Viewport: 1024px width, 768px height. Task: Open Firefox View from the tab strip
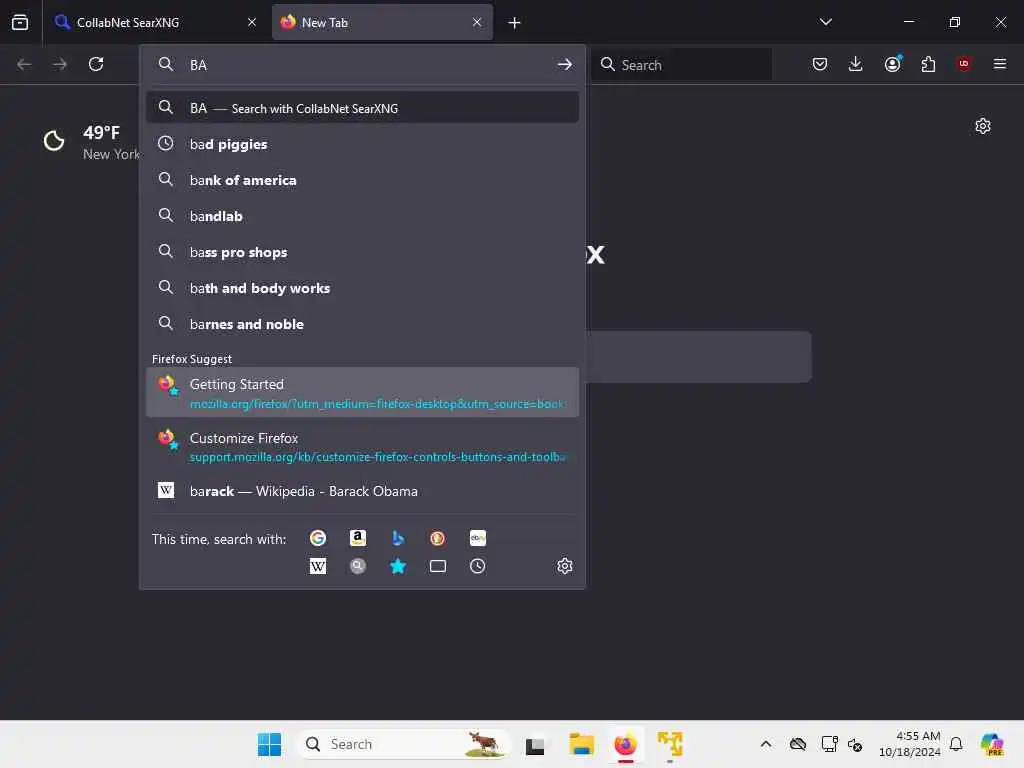(x=20, y=22)
